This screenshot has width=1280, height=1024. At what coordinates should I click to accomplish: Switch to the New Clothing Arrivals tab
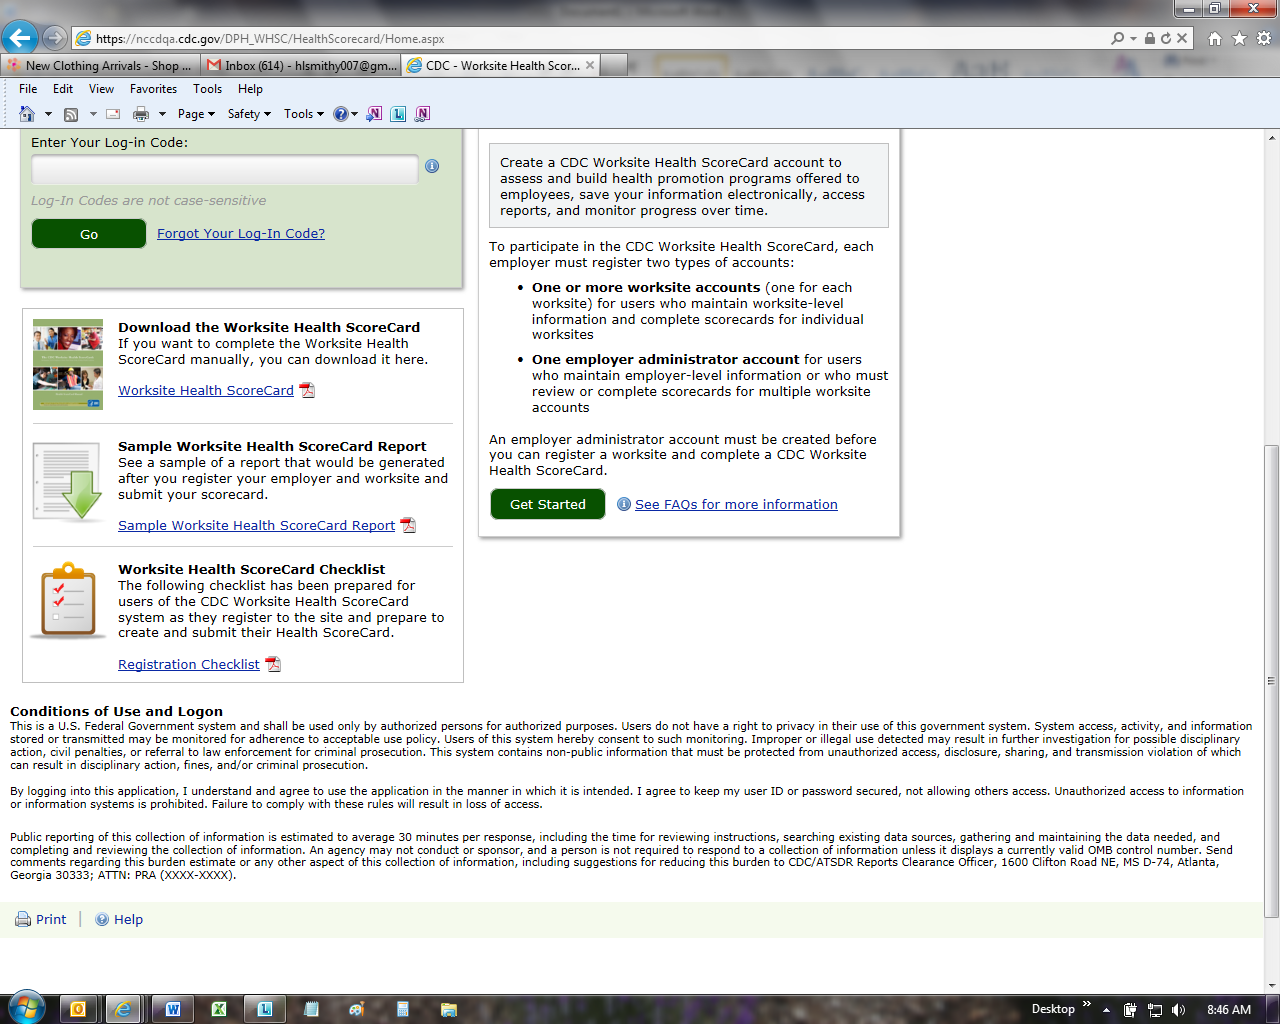pos(100,65)
